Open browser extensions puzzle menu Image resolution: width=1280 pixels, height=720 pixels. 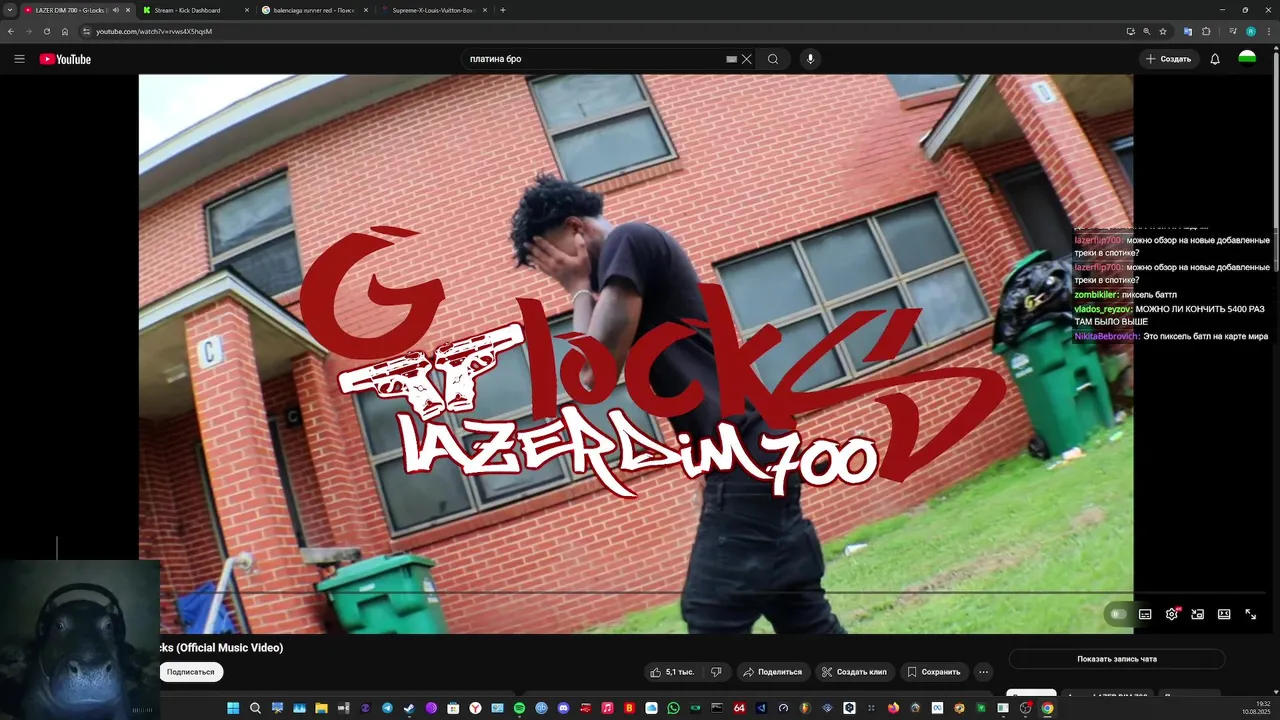click(x=1206, y=31)
